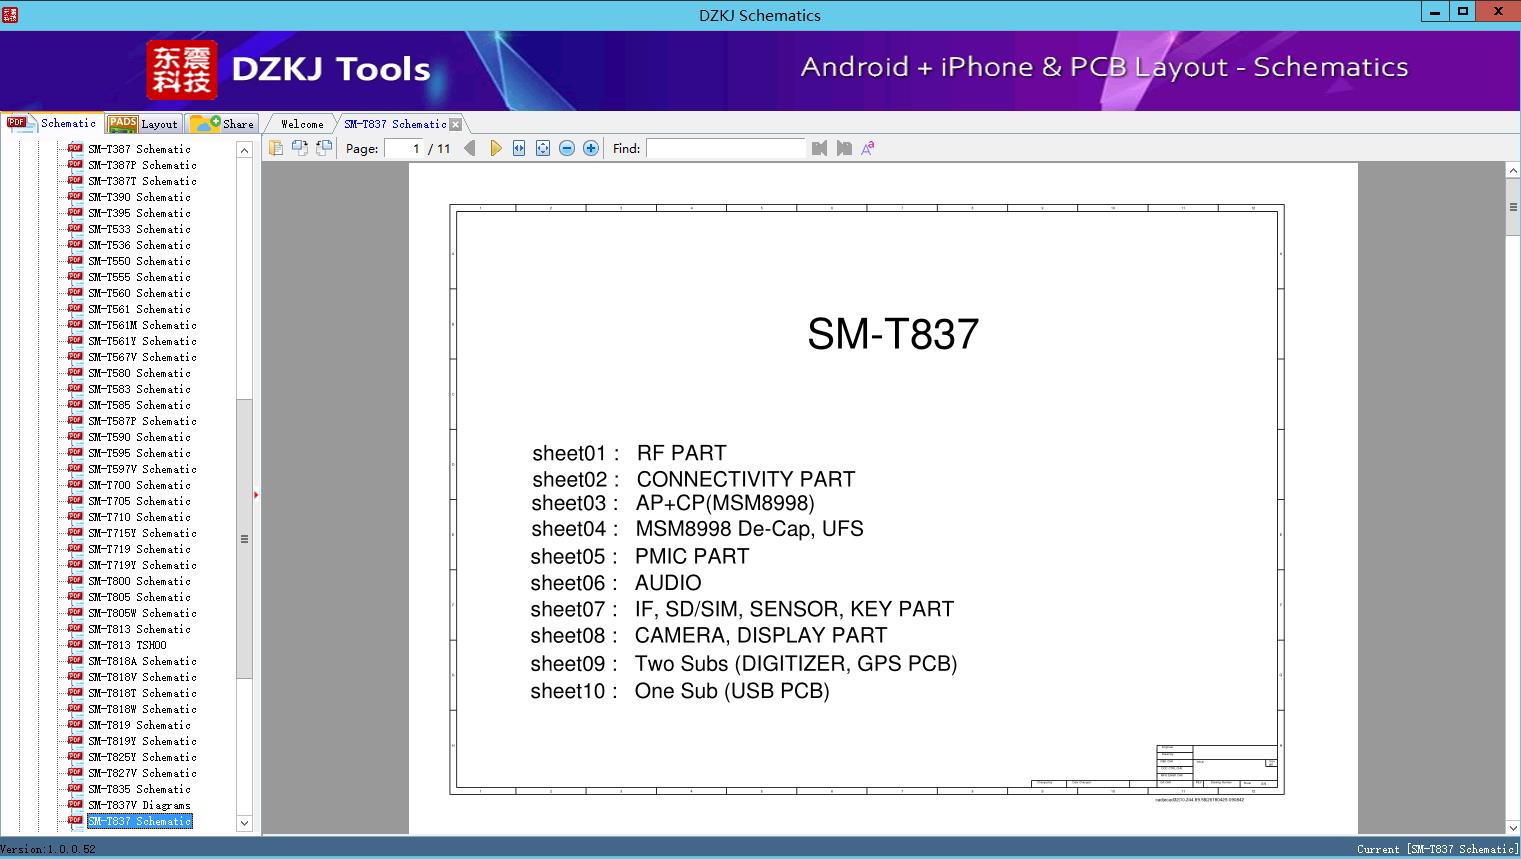Image resolution: width=1521 pixels, height=859 pixels.
Task: Switch to the PADS Layout tab
Action: (x=143, y=124)
